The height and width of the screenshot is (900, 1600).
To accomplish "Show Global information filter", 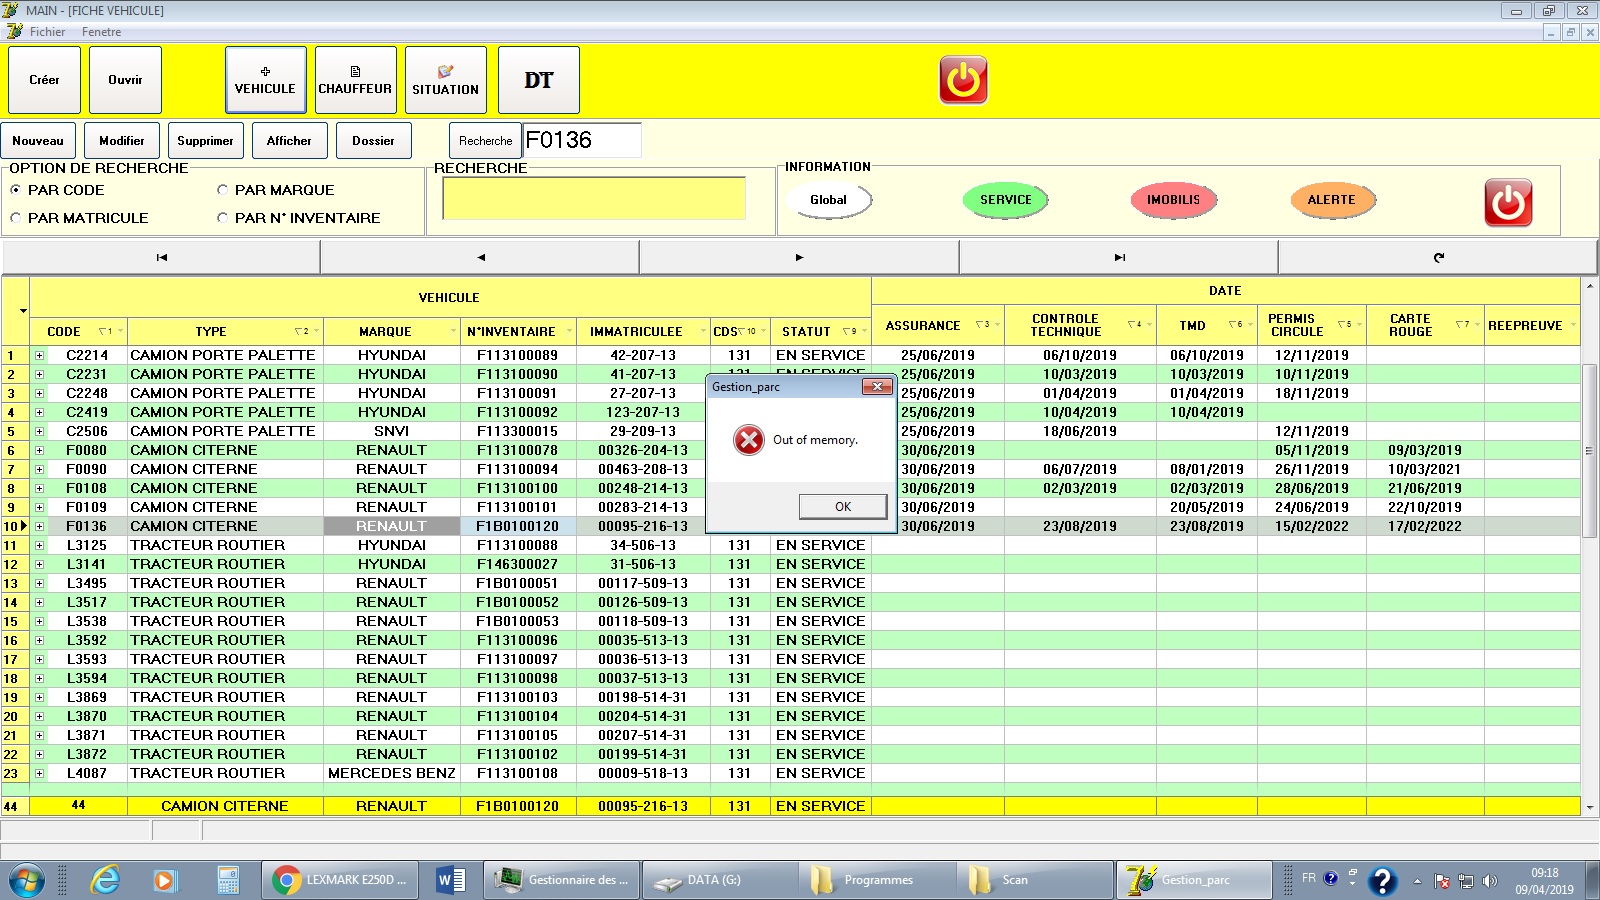I will pyautogui.click(x=828, y=200).
